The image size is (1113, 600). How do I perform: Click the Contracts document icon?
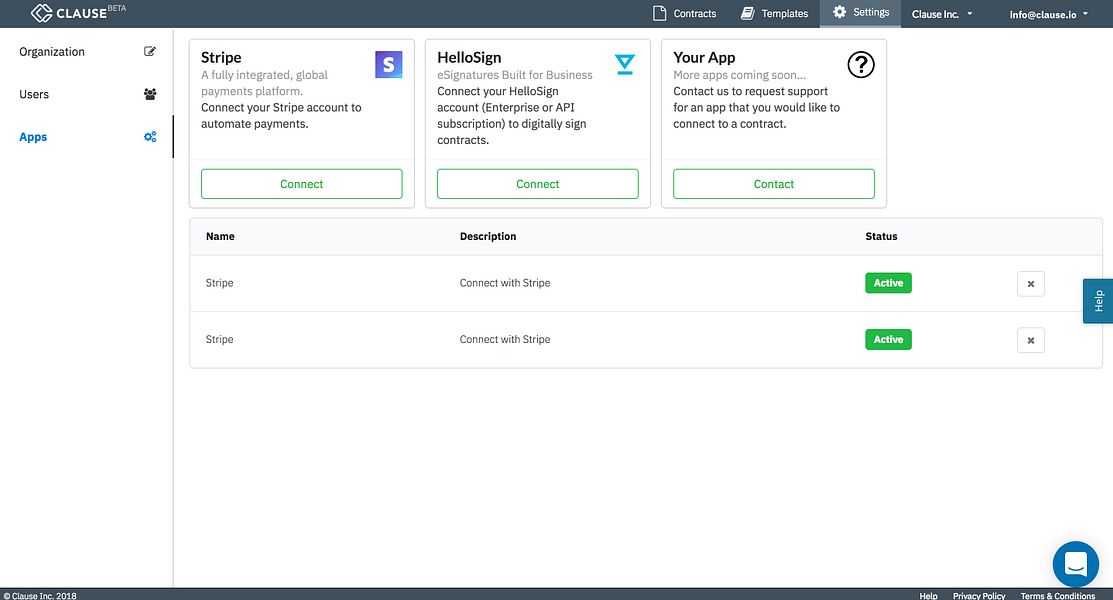659,13
